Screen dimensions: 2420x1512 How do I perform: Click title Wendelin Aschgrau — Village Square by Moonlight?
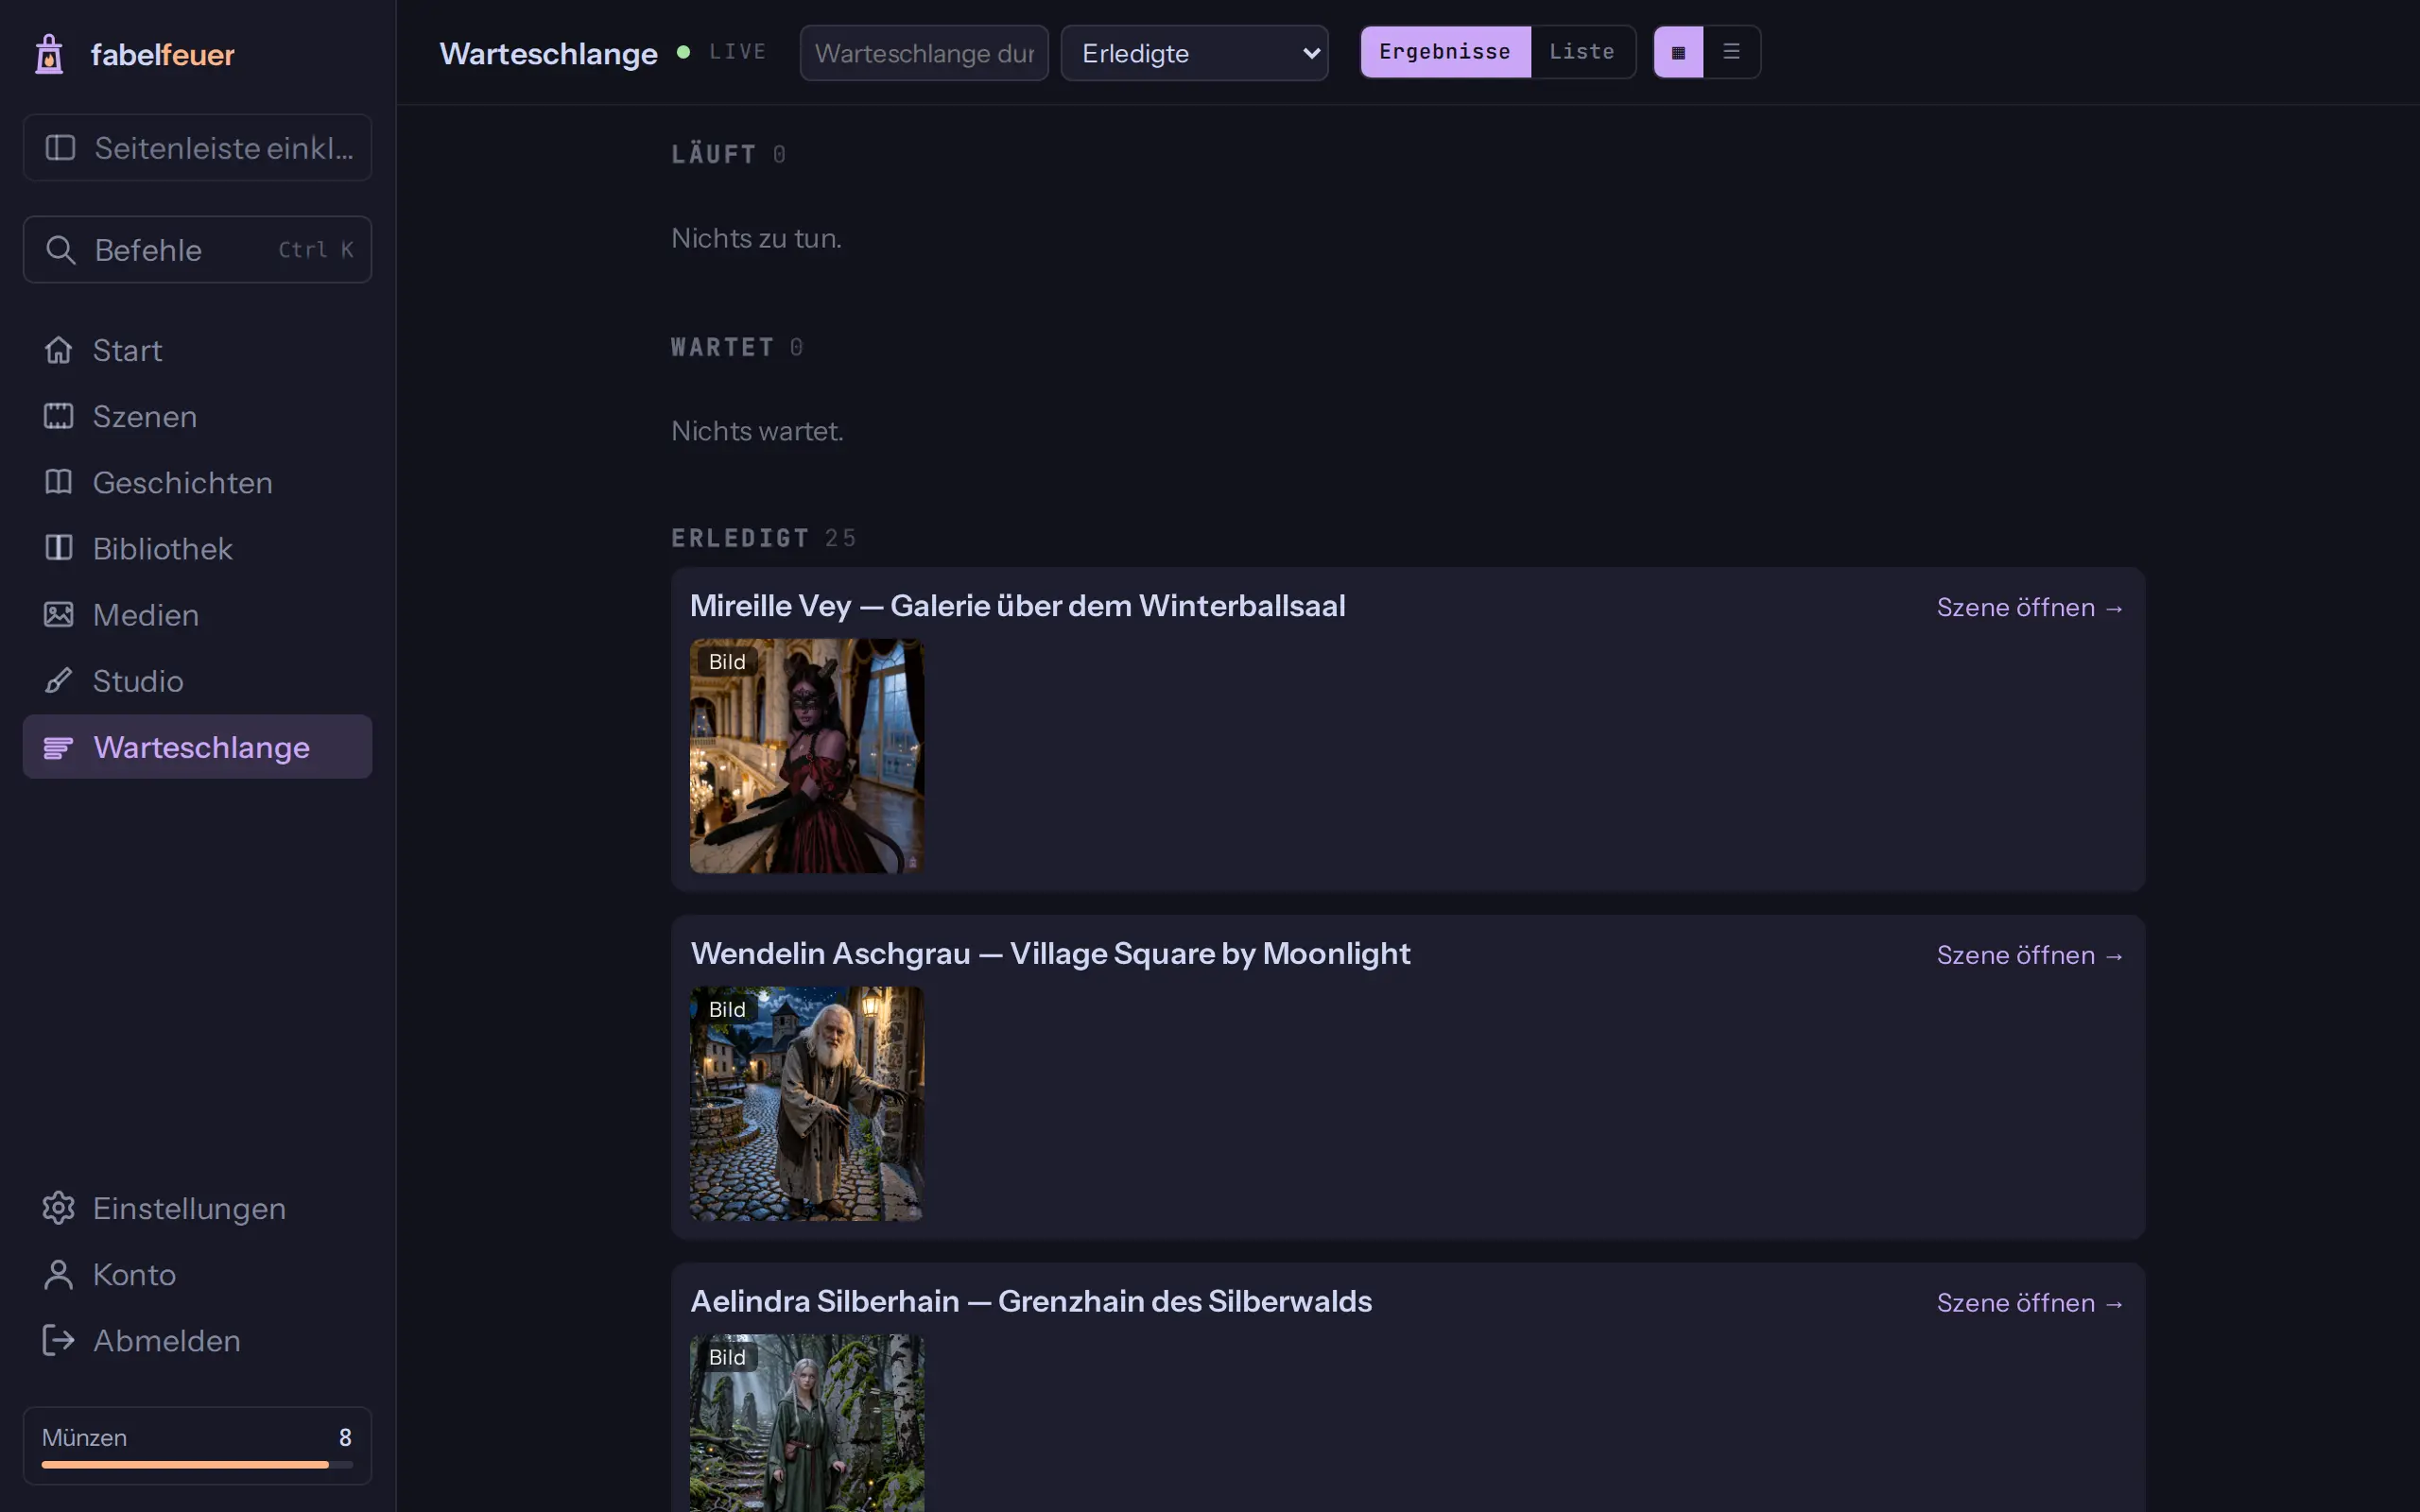click(1050, 954)
